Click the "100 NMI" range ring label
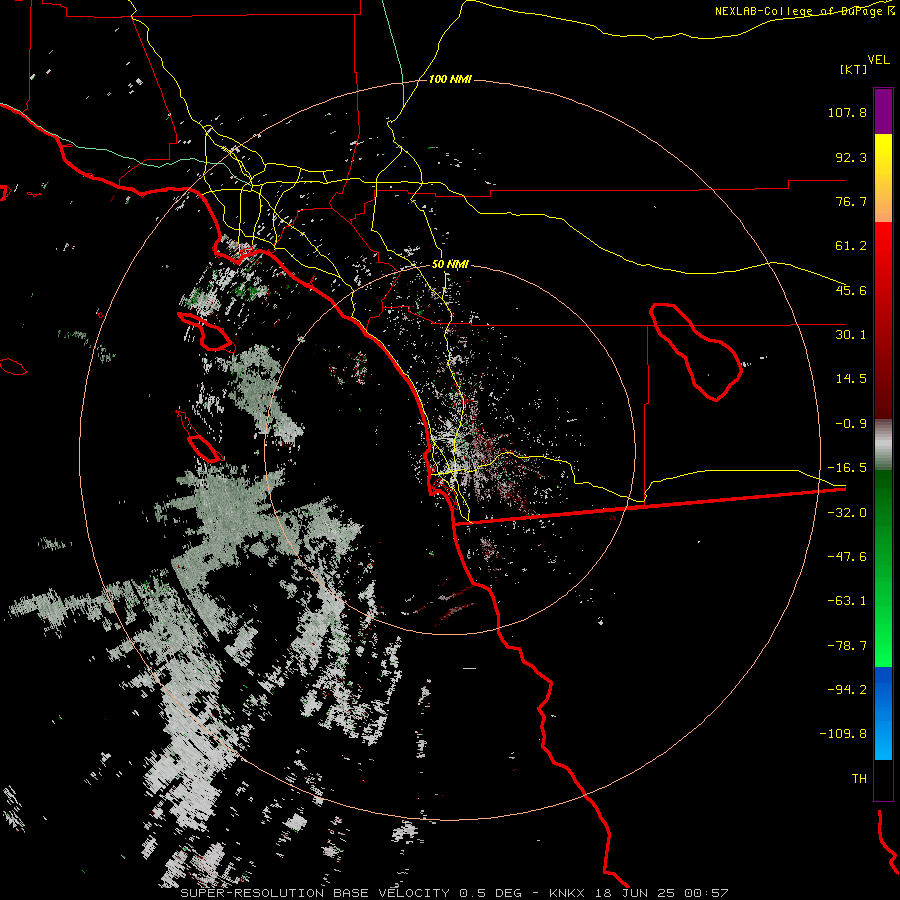Screen dimensions: 900x900 450,79
